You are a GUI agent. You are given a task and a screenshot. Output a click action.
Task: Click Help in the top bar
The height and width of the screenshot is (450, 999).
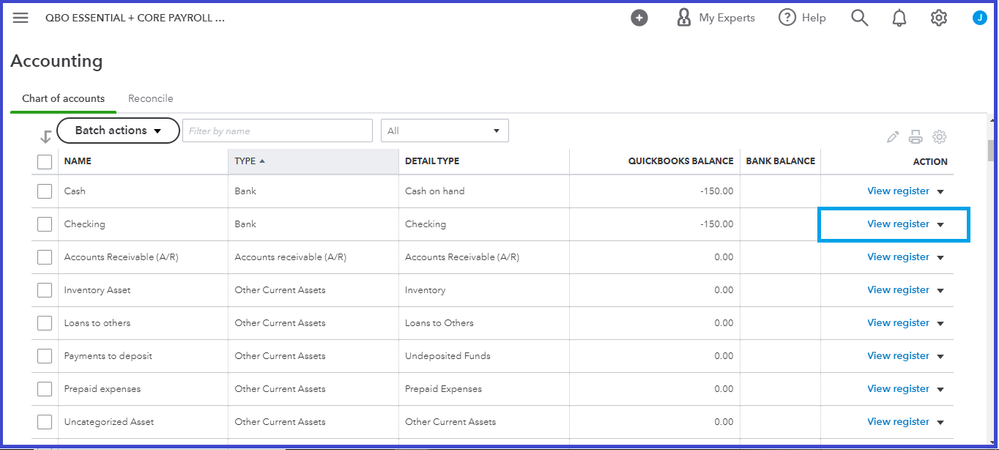pos(802,18)
